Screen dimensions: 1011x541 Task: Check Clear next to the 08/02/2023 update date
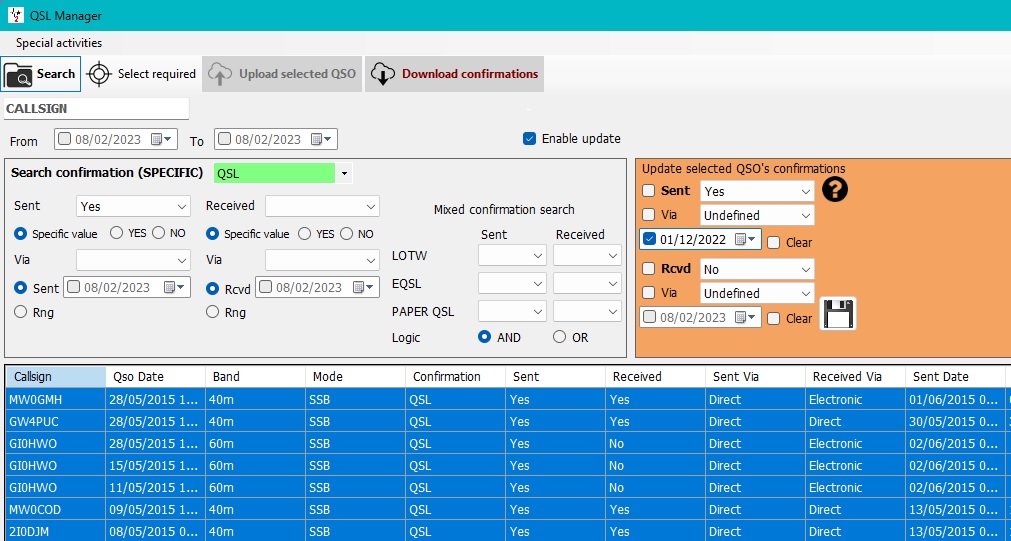click(x=774, y=318)
